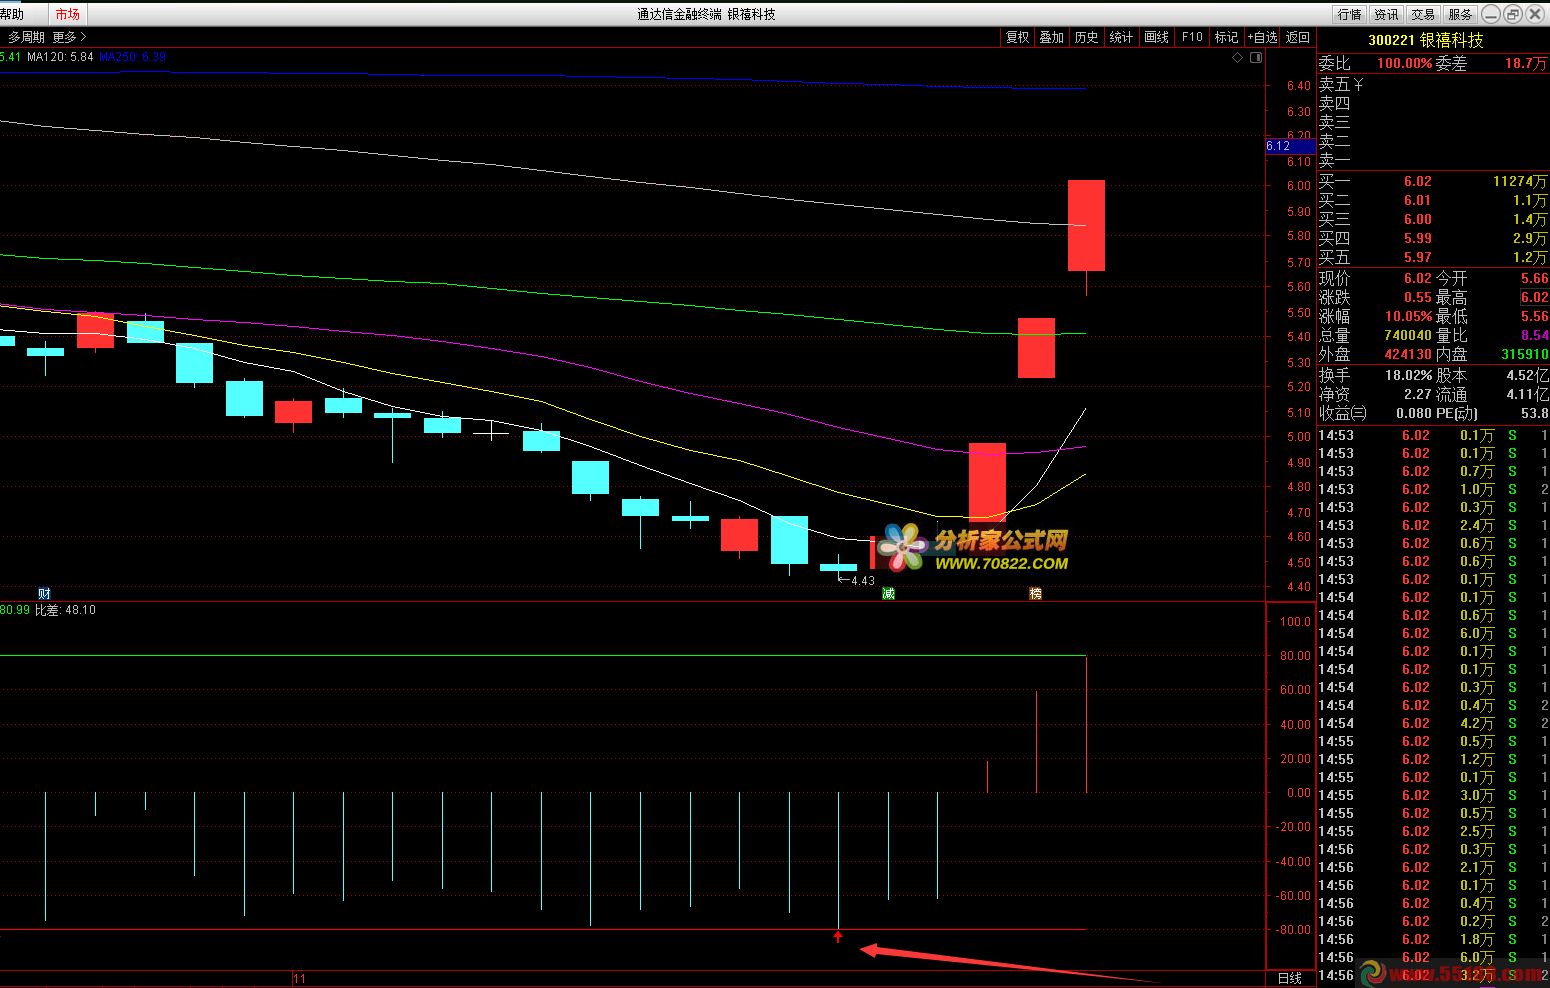
Task: Click the 财 finance marker on the chart
Action: [x=44, y=593]
